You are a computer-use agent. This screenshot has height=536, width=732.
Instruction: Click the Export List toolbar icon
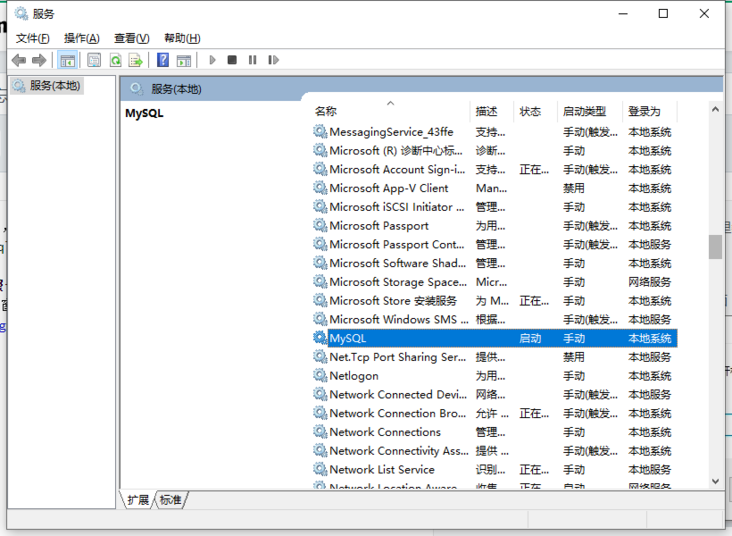pos(135,60)
